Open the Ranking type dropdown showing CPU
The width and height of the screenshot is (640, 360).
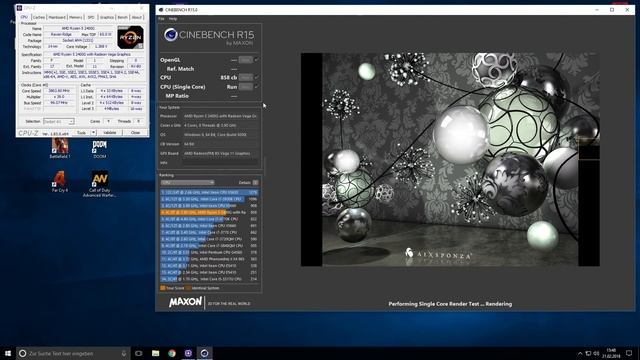coord(187,182)
